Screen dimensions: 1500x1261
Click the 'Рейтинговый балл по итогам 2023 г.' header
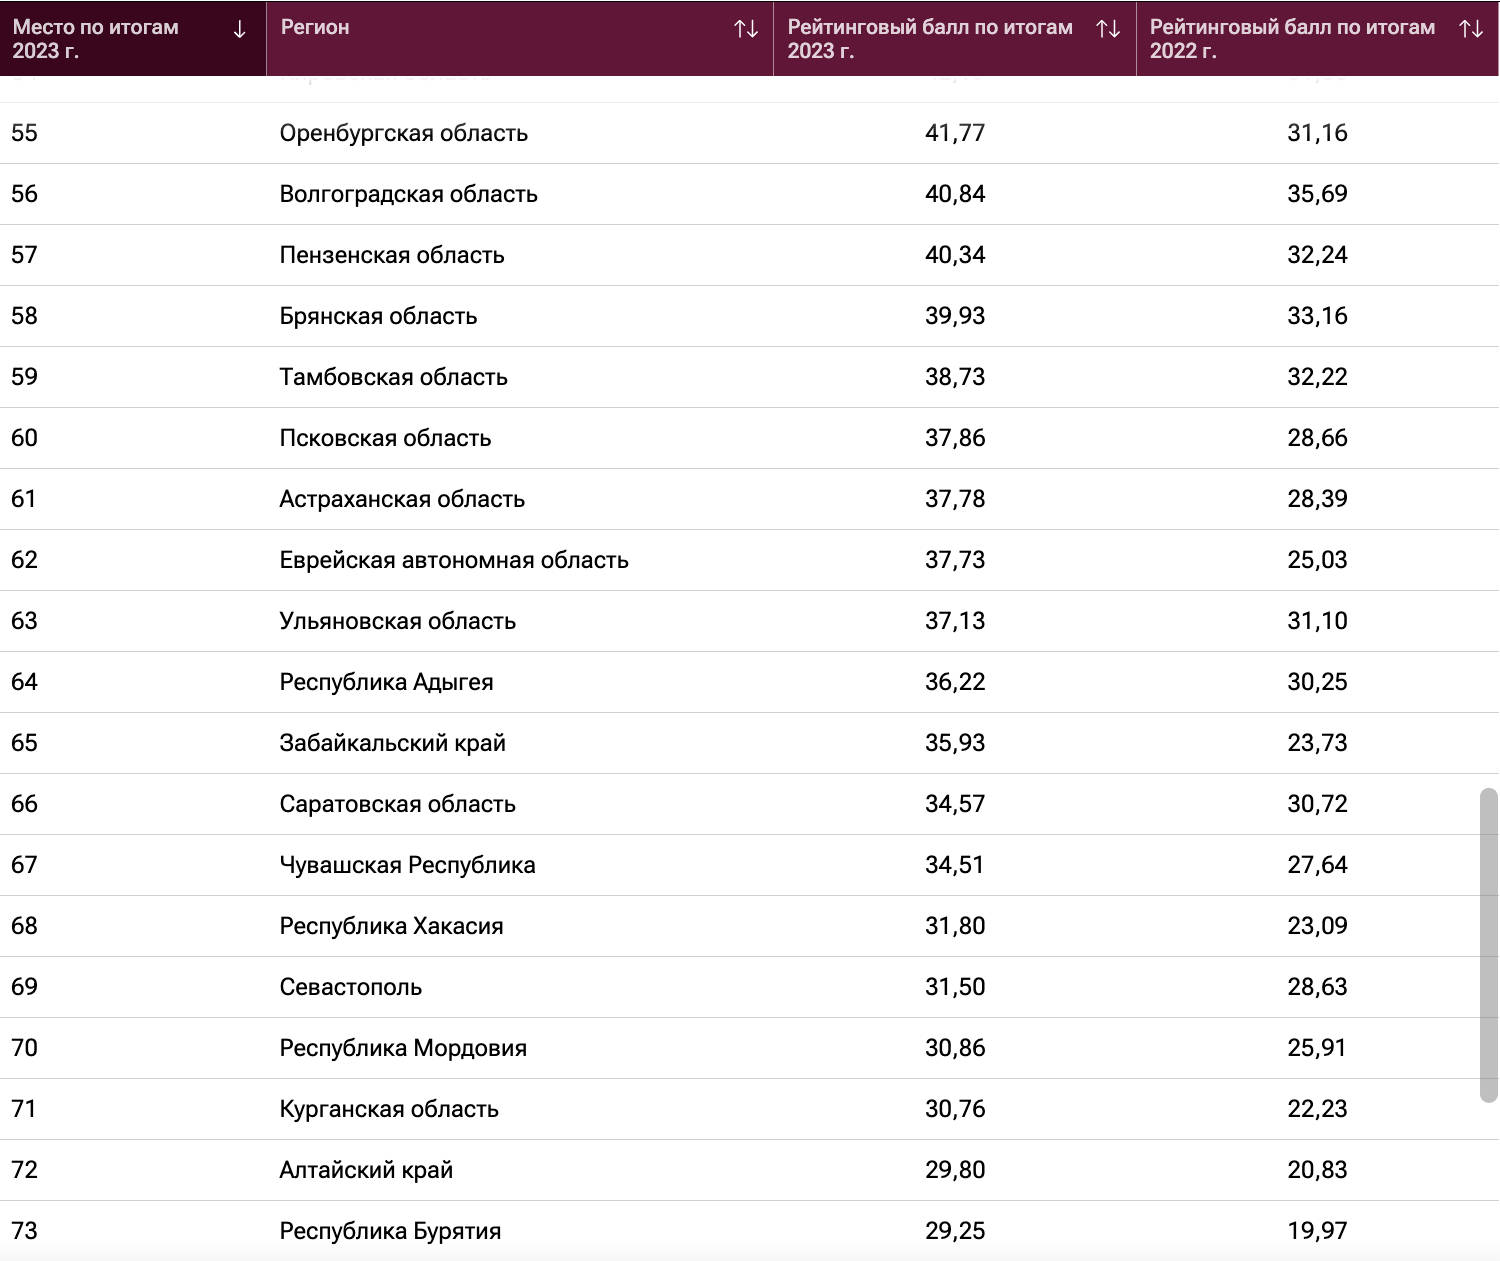click(930, 39)
